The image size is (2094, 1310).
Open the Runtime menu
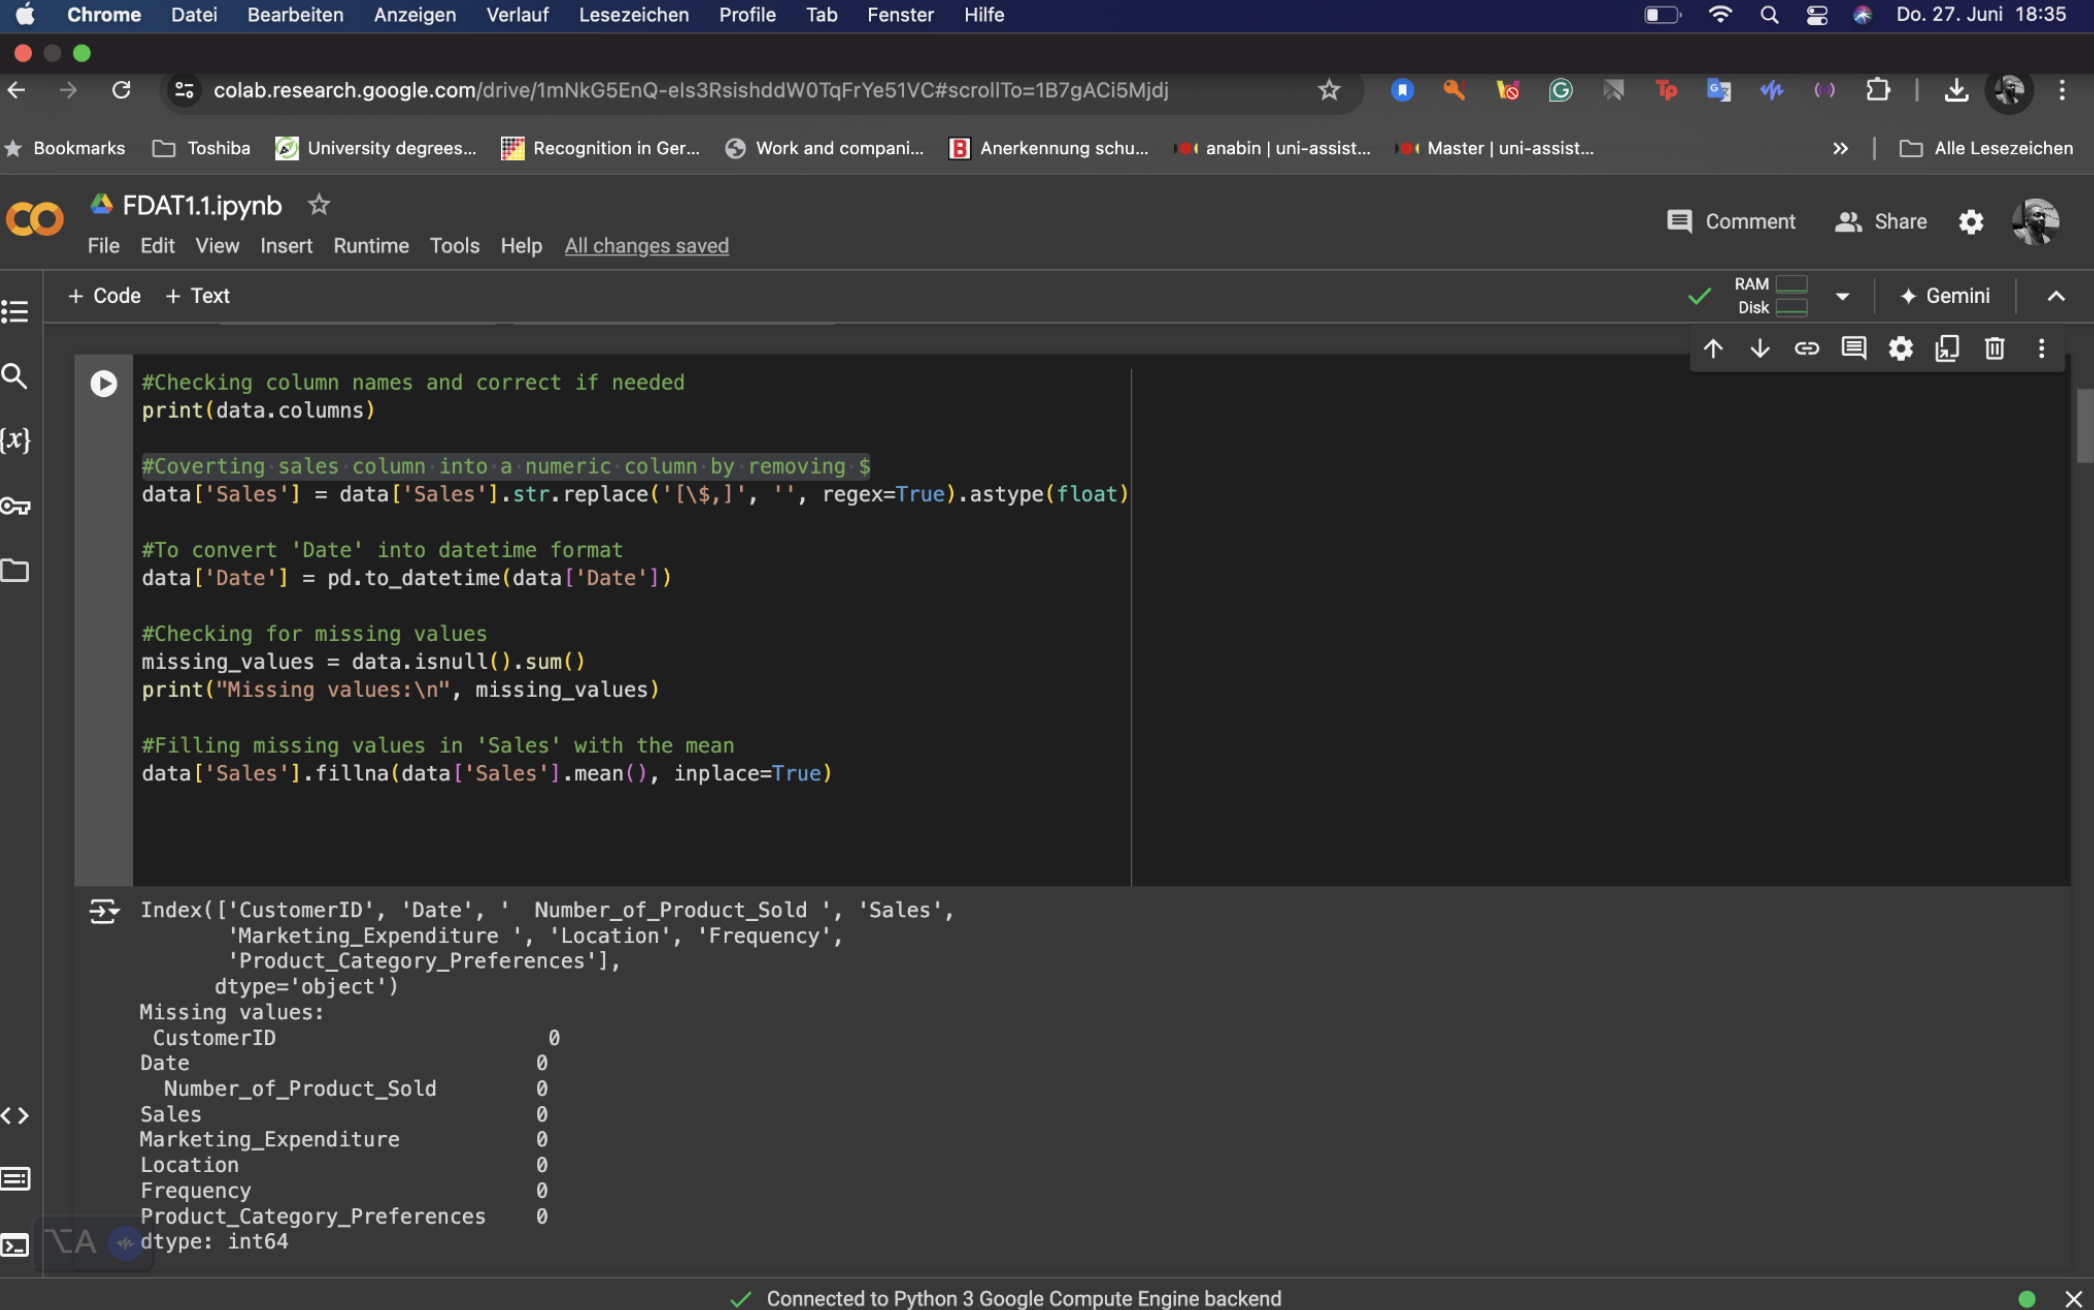pos(370,246)
